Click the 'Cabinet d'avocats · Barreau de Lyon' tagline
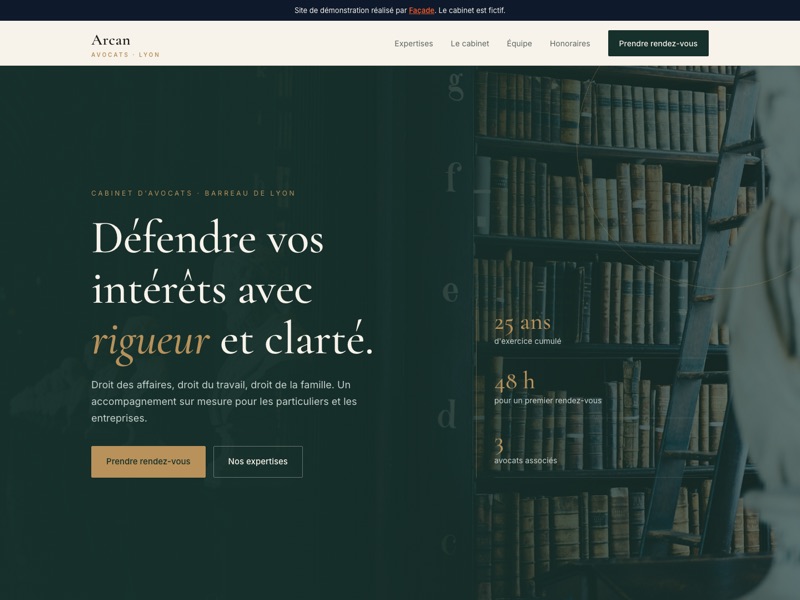 [193, 193]
